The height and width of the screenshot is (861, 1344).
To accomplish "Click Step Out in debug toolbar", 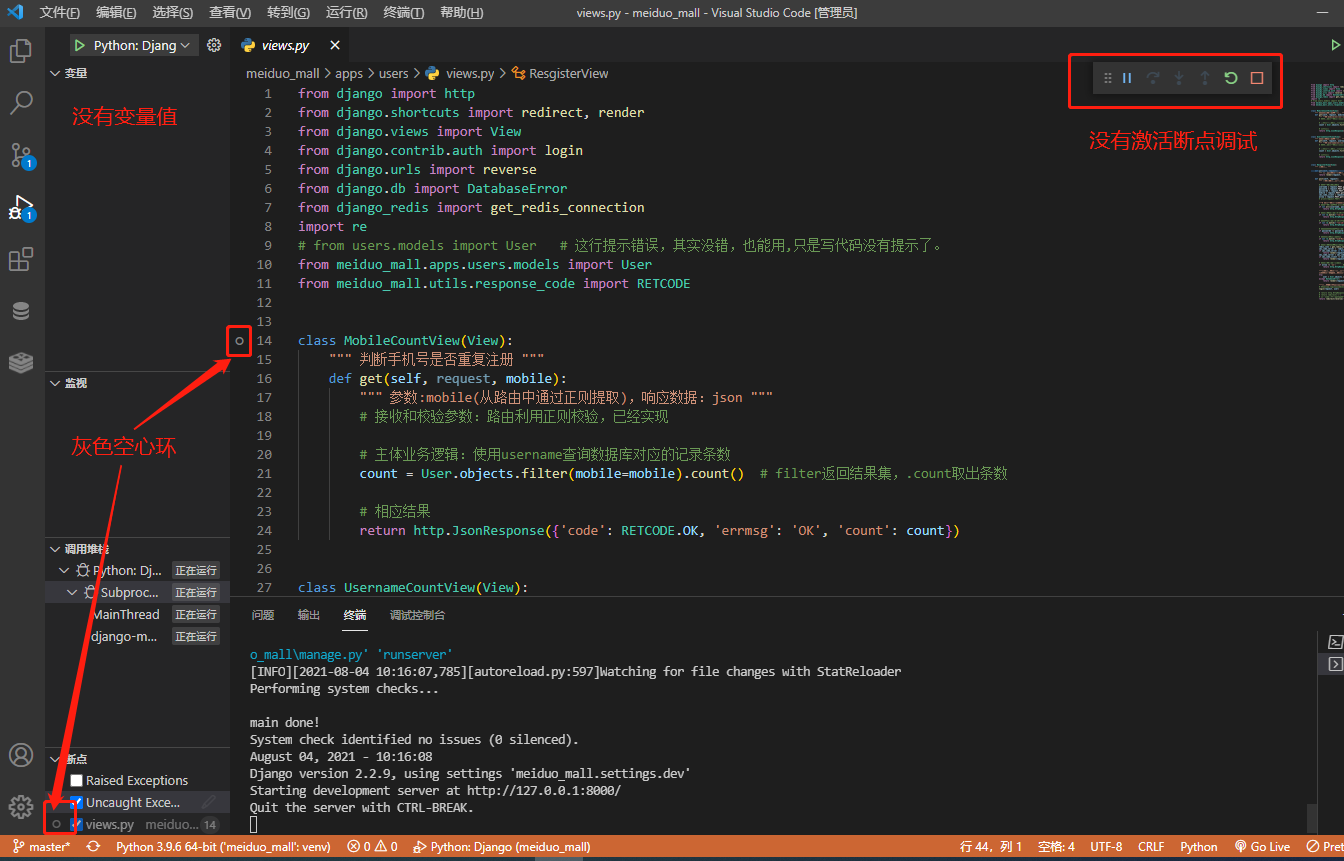I will point(1205,78).
